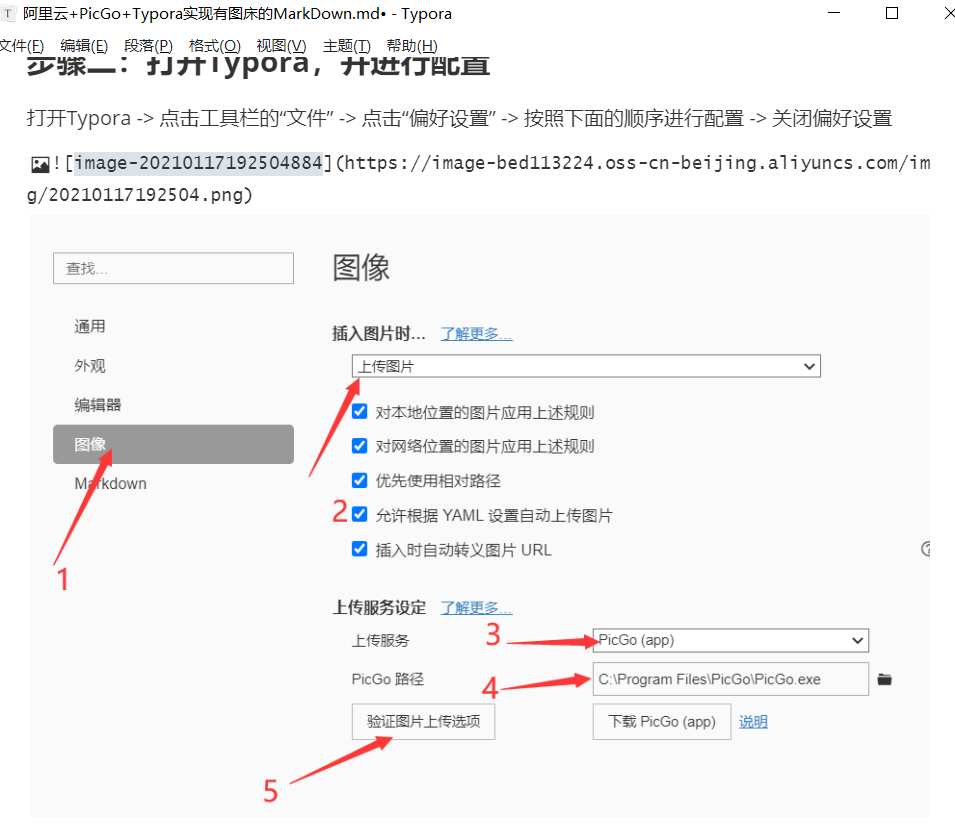
Task: Click 了解更多 link beside 插入图片时
Action: (476, 334)
